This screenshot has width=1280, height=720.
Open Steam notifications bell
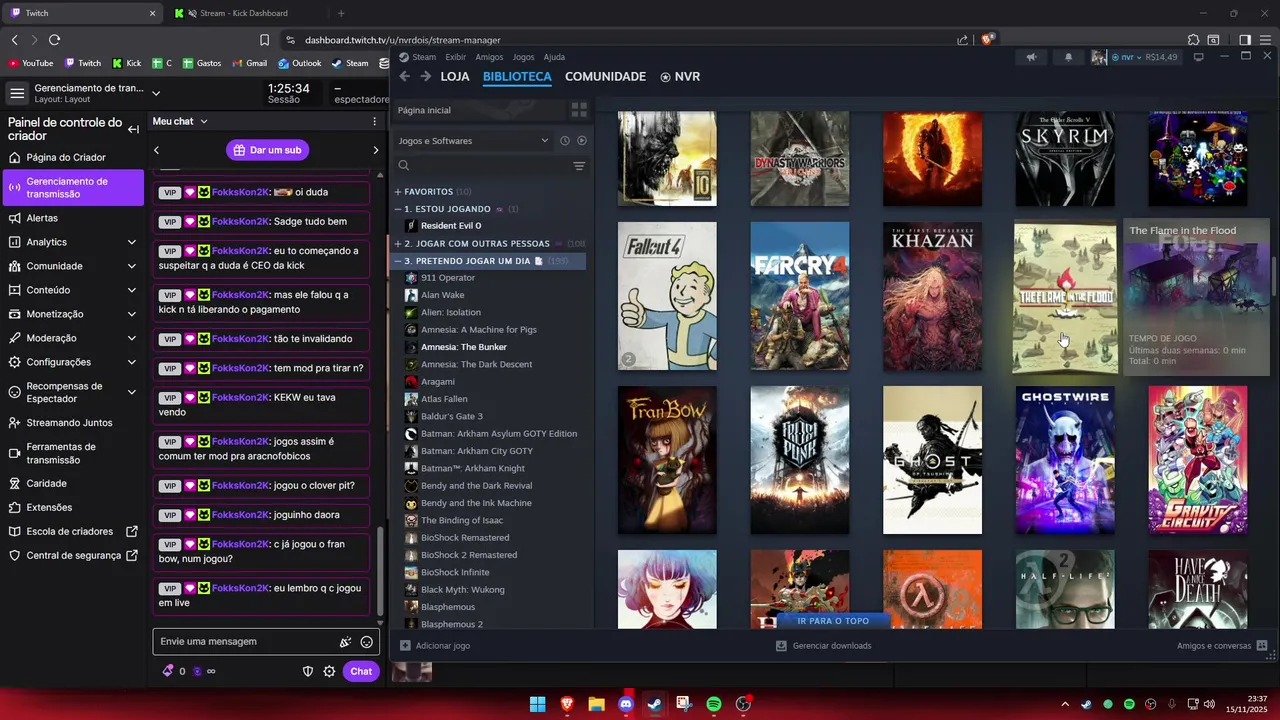coord(1068,57)
